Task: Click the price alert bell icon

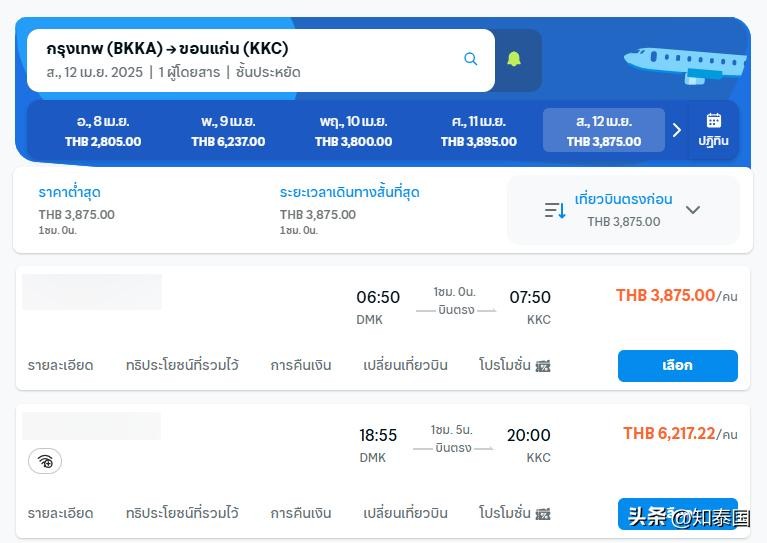Action: coord(514,60)
